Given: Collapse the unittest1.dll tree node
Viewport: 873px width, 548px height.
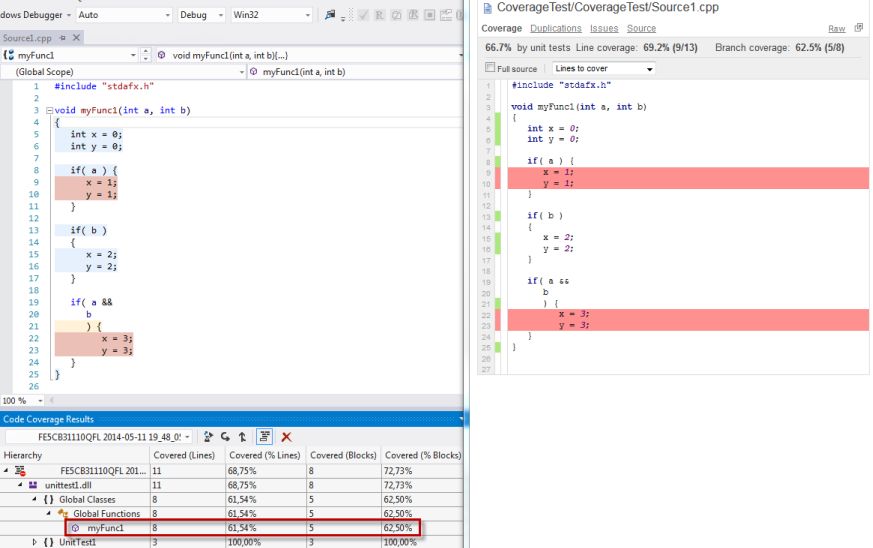Looking at the screenshot, I should pos(20,485).
